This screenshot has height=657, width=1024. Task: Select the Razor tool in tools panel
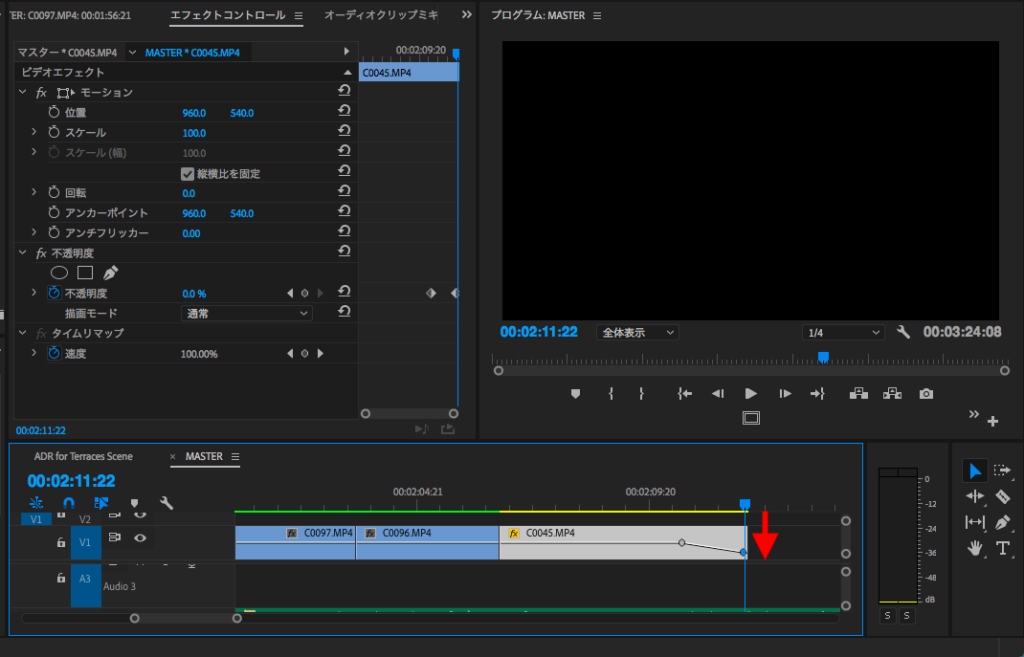pos(1003,497)
